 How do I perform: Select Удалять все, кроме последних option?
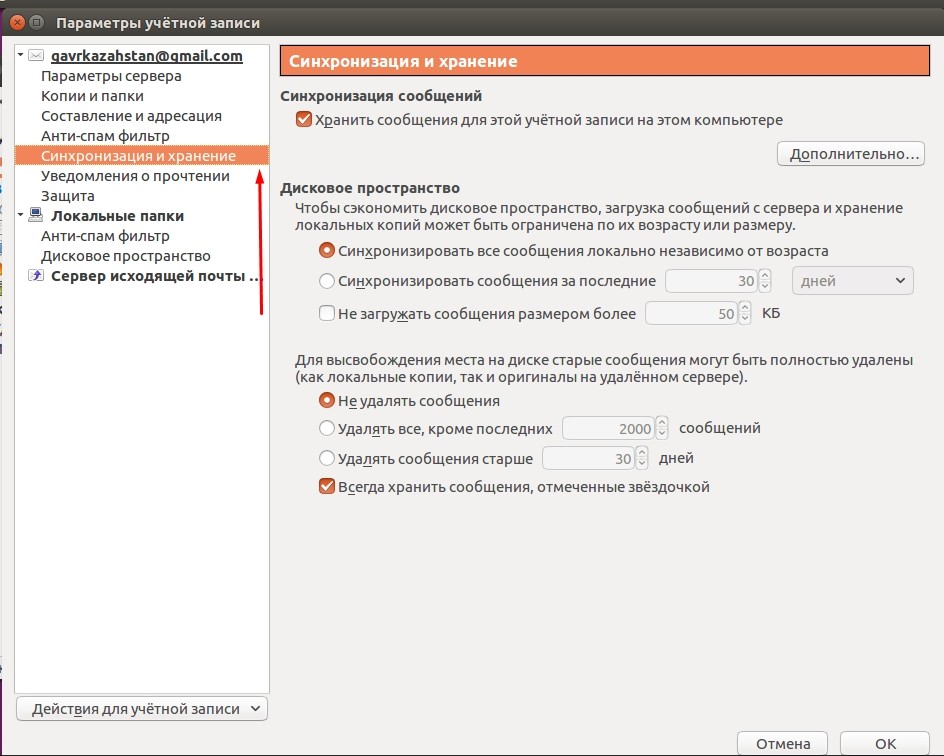[x=327, y=428]
